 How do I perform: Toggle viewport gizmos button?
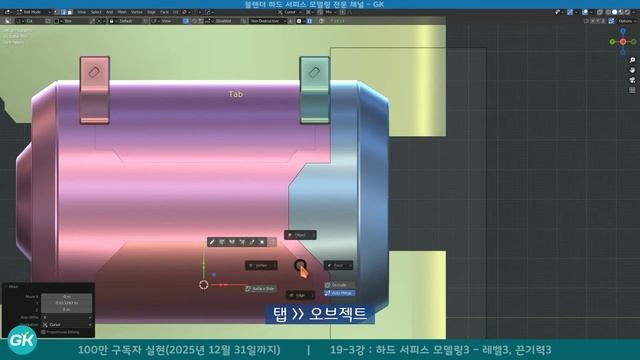(x=570, y=12)
